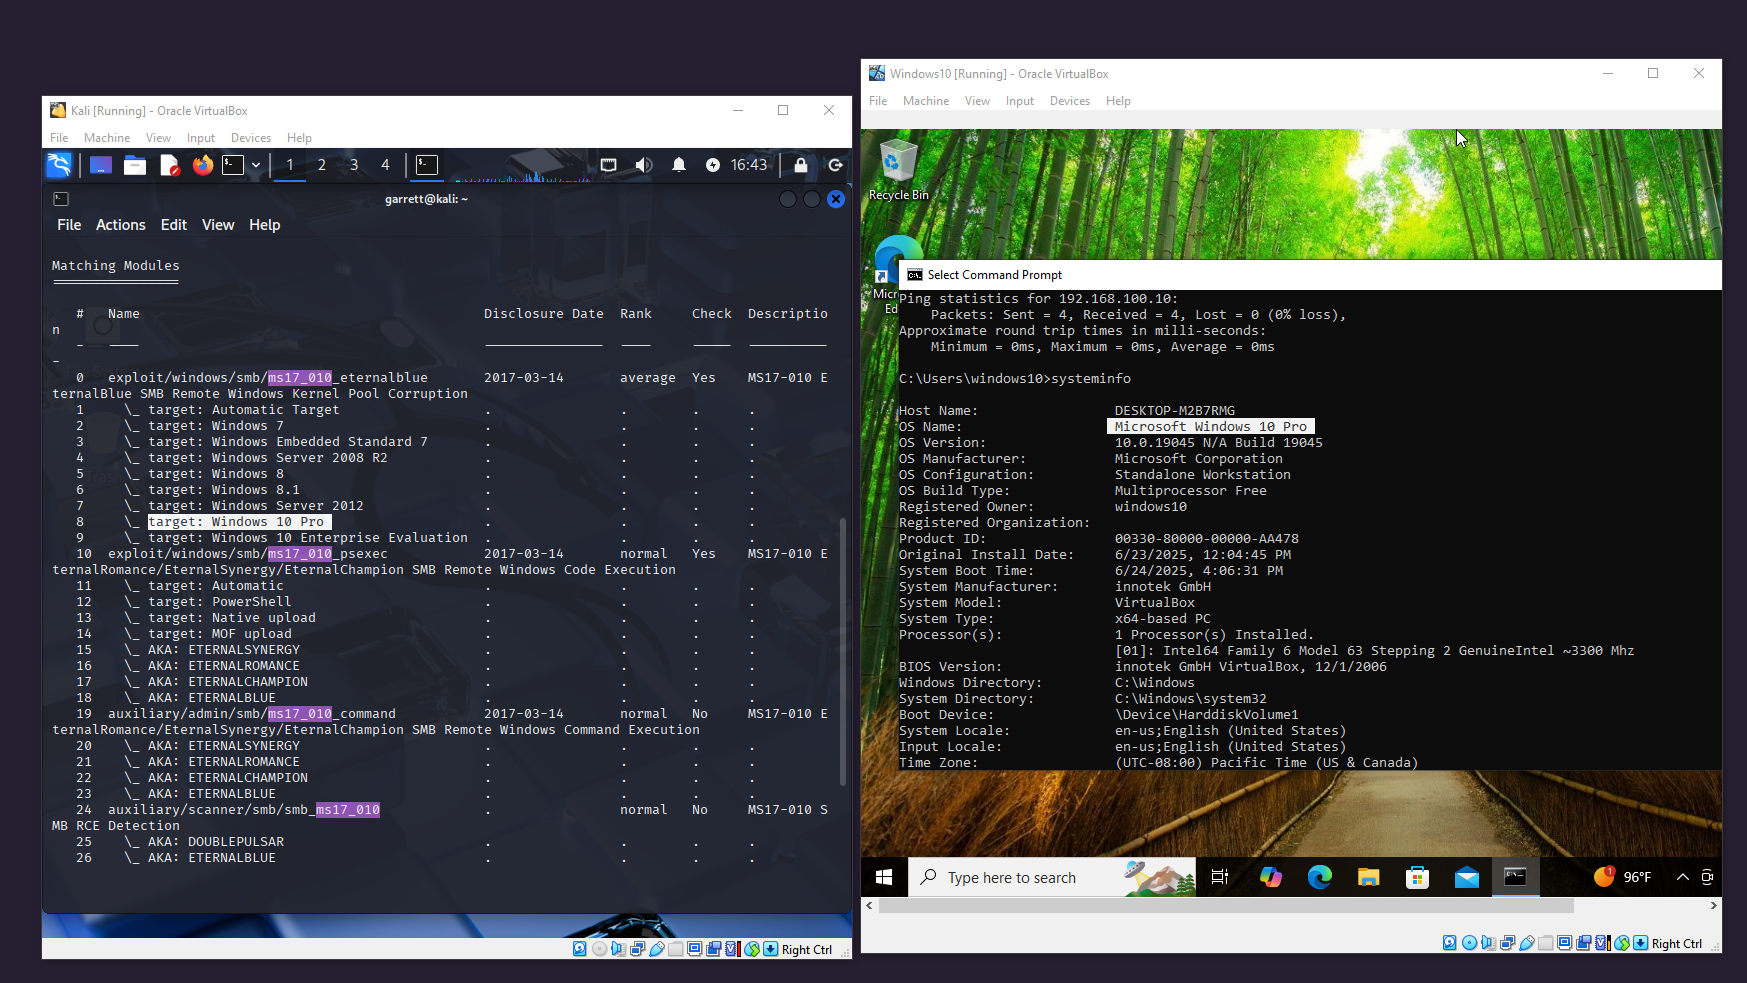Open the Kali dragon applications menu
1747x983 pixels.
[59, 165]
